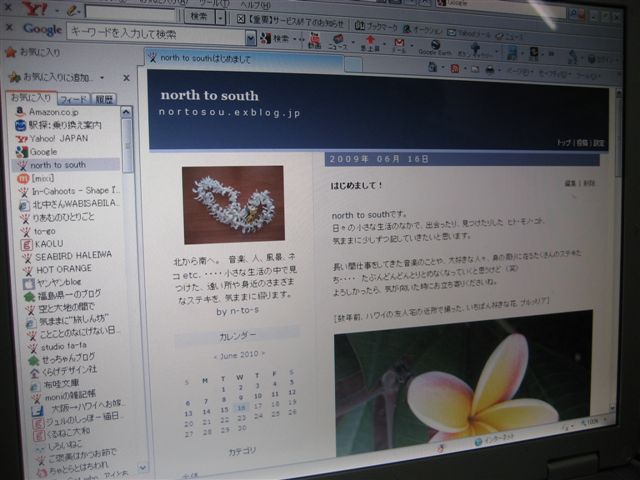640x480 pixels.
Task: Click the Yahoo icon next to Yahoo! JAPAN
Action: point(22,139)
